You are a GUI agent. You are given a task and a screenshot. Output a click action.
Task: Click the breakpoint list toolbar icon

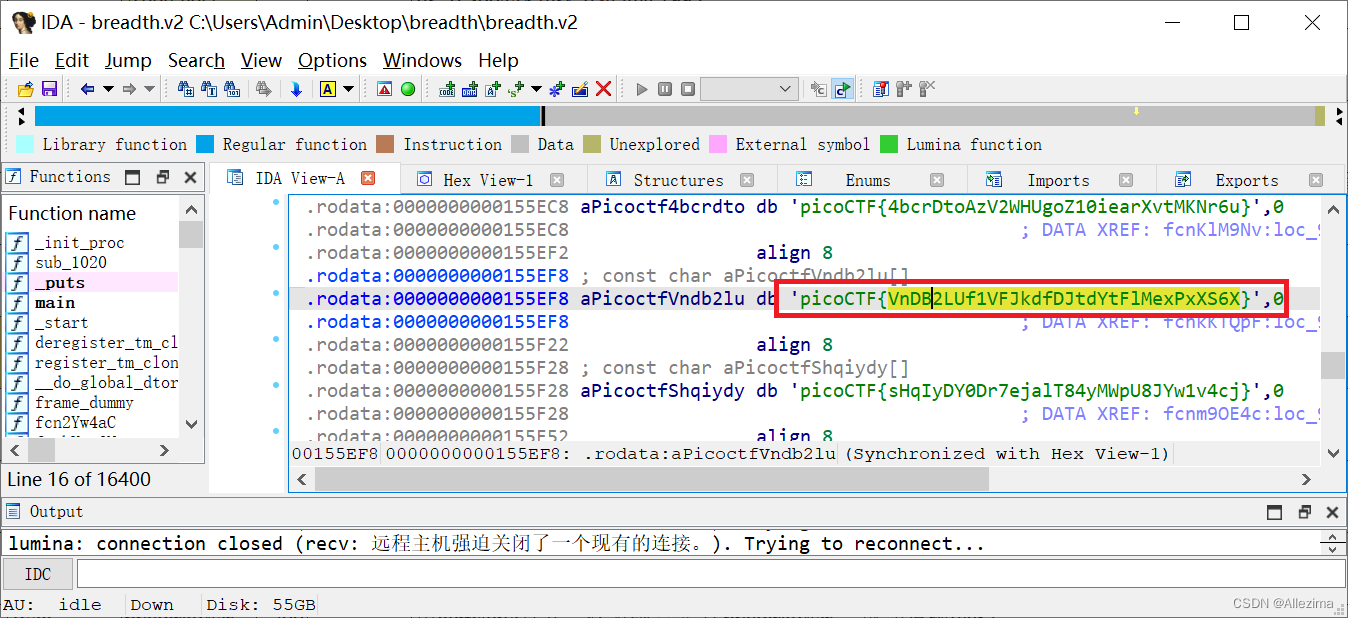[x=880, y=89]
